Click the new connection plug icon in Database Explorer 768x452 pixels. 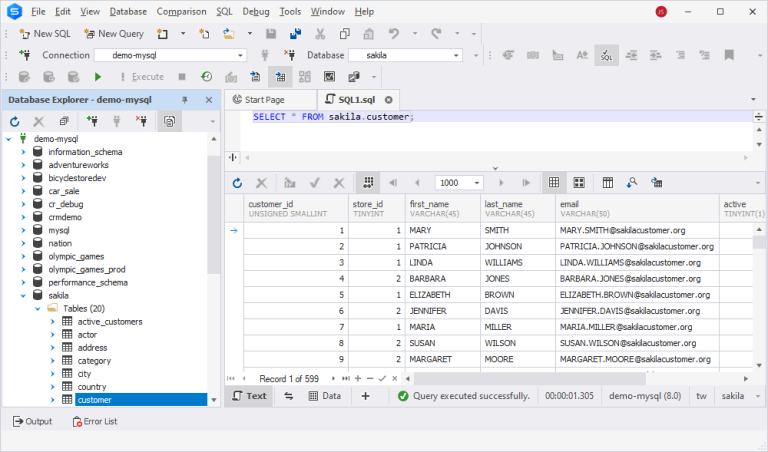pyautogui.click(x=92, y=121)
